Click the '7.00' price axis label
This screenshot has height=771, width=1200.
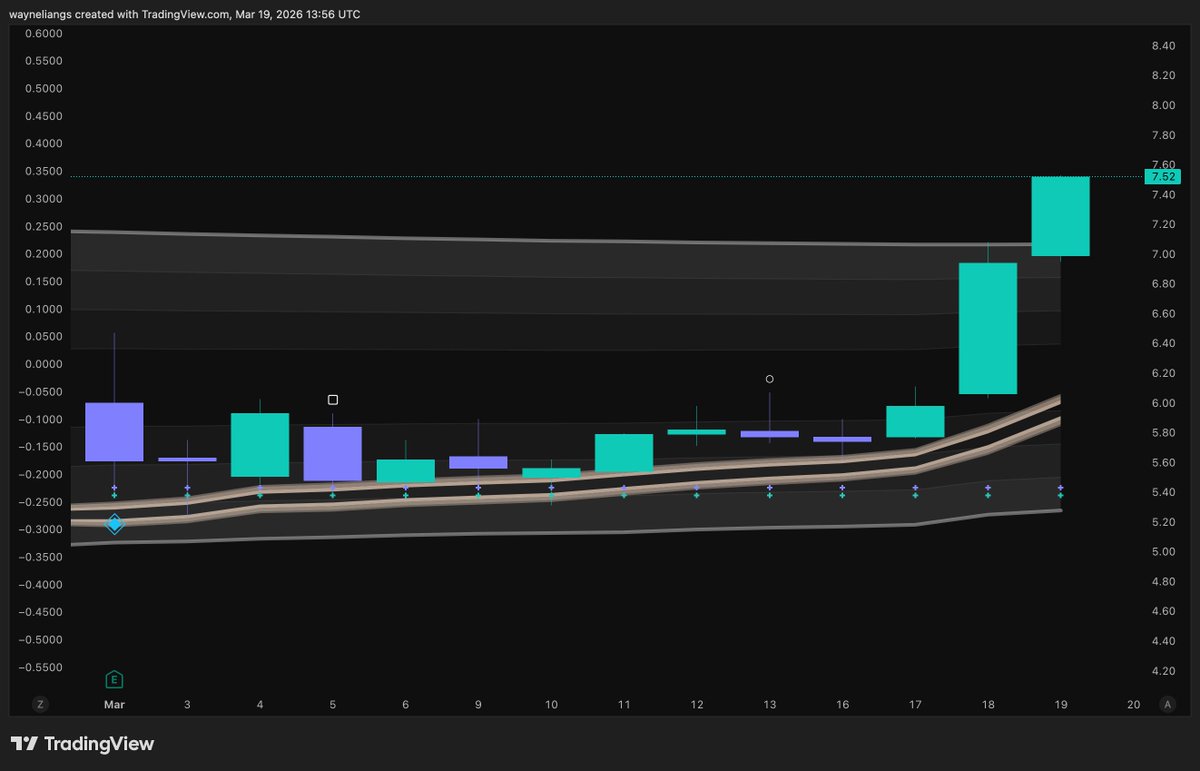1163,254
